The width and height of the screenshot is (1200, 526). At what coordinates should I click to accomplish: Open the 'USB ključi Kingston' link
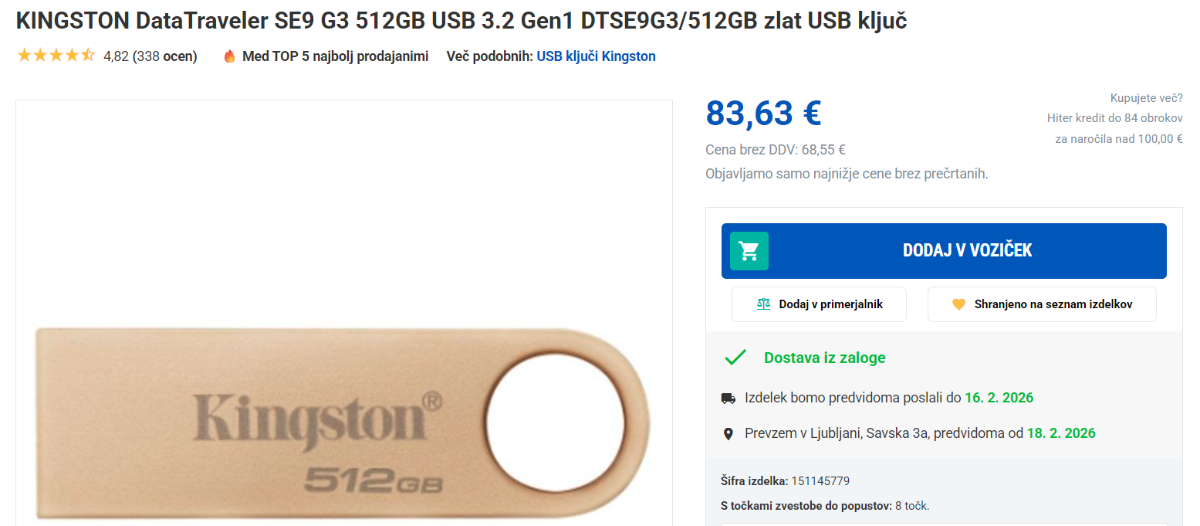(596, 57)
